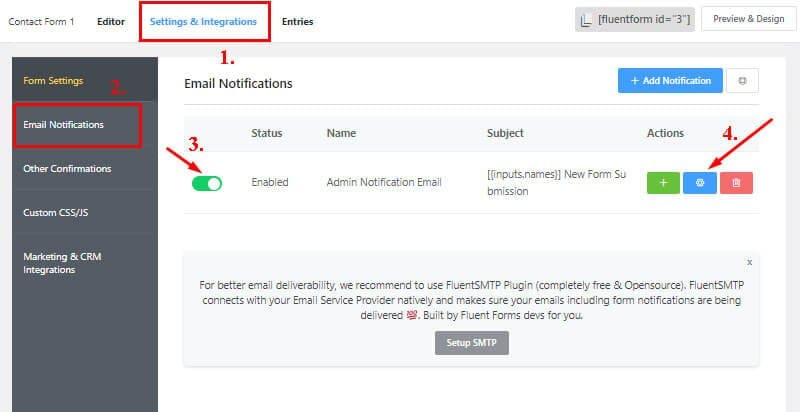Viewport: 800px width, 412px height.
Task: Duplicate notification with the green plus button
Action: [x=663, y=183]
